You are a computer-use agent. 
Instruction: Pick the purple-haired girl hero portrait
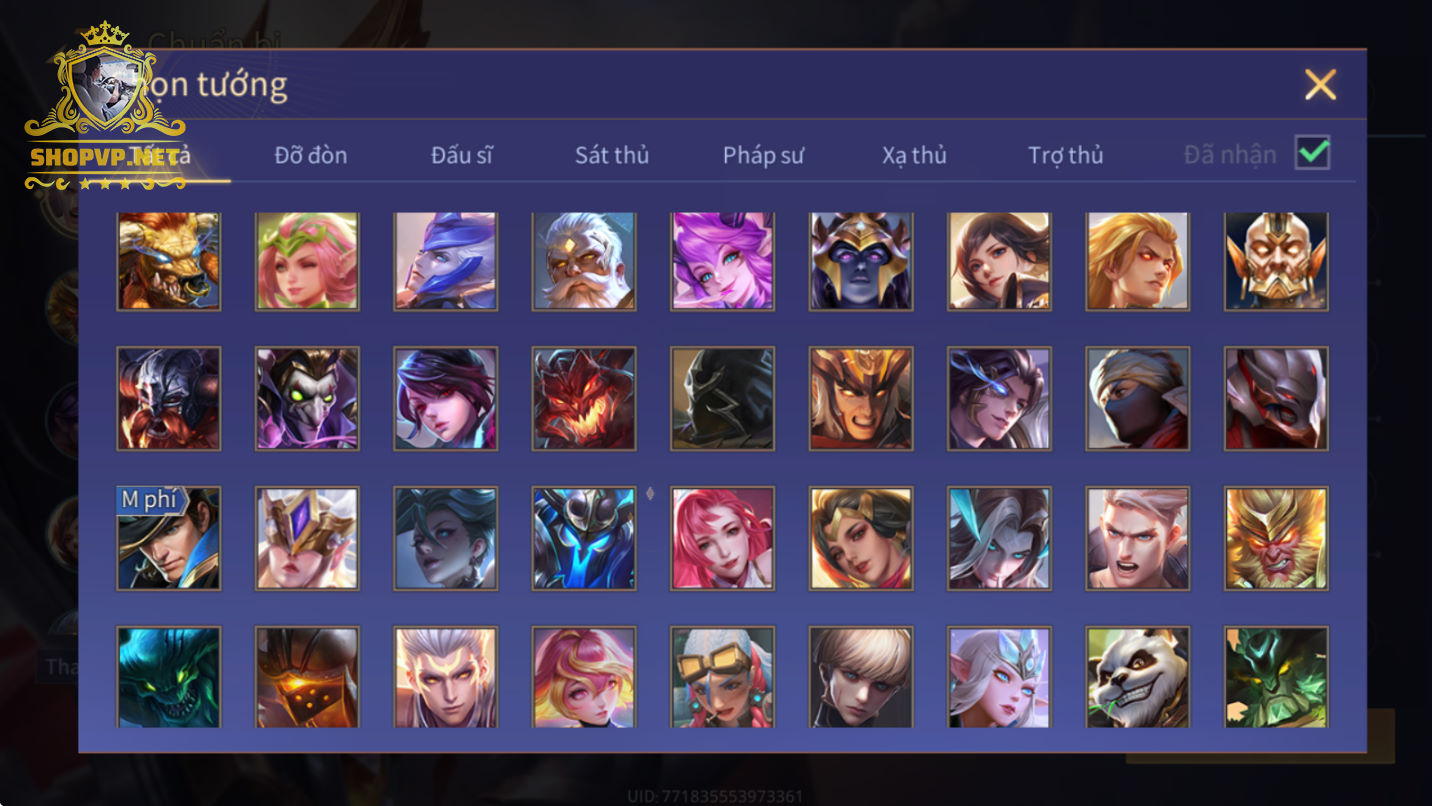(x=722, y=261)
